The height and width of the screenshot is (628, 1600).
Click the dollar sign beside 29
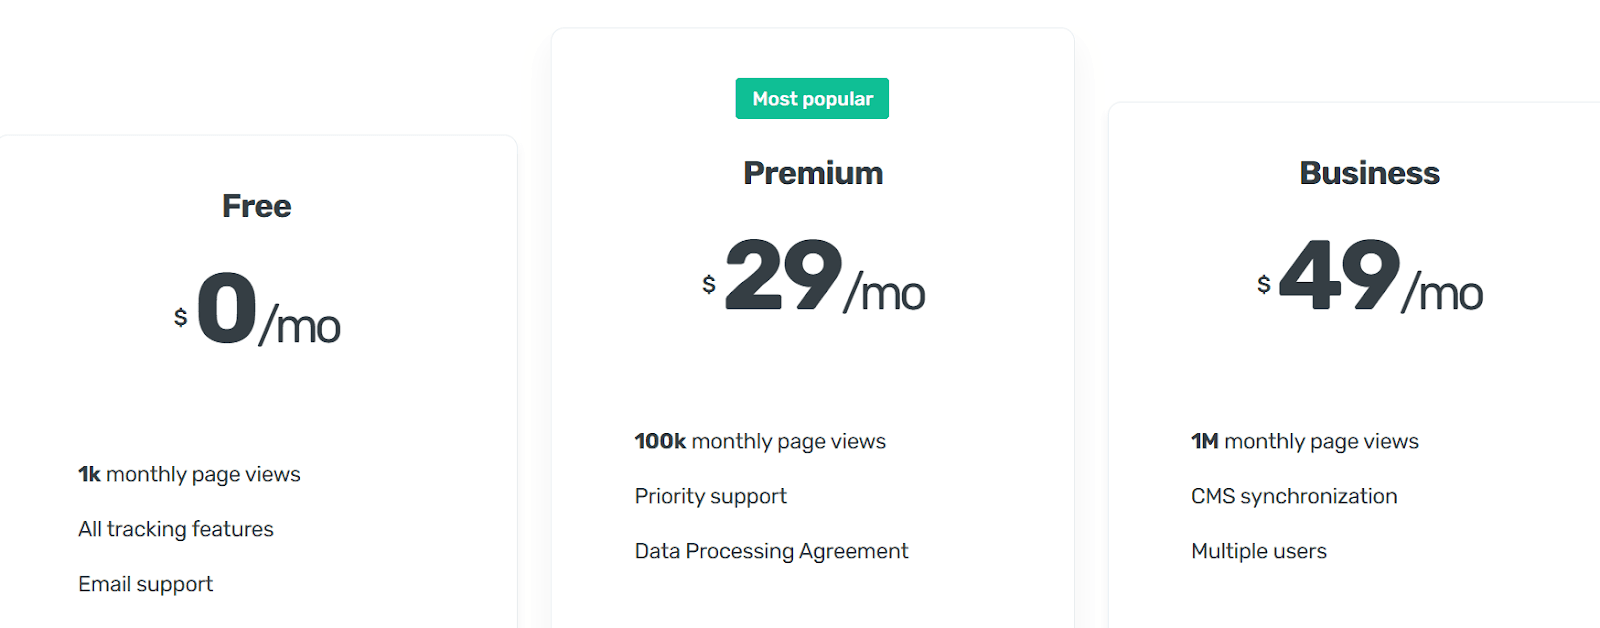[709, 285]
